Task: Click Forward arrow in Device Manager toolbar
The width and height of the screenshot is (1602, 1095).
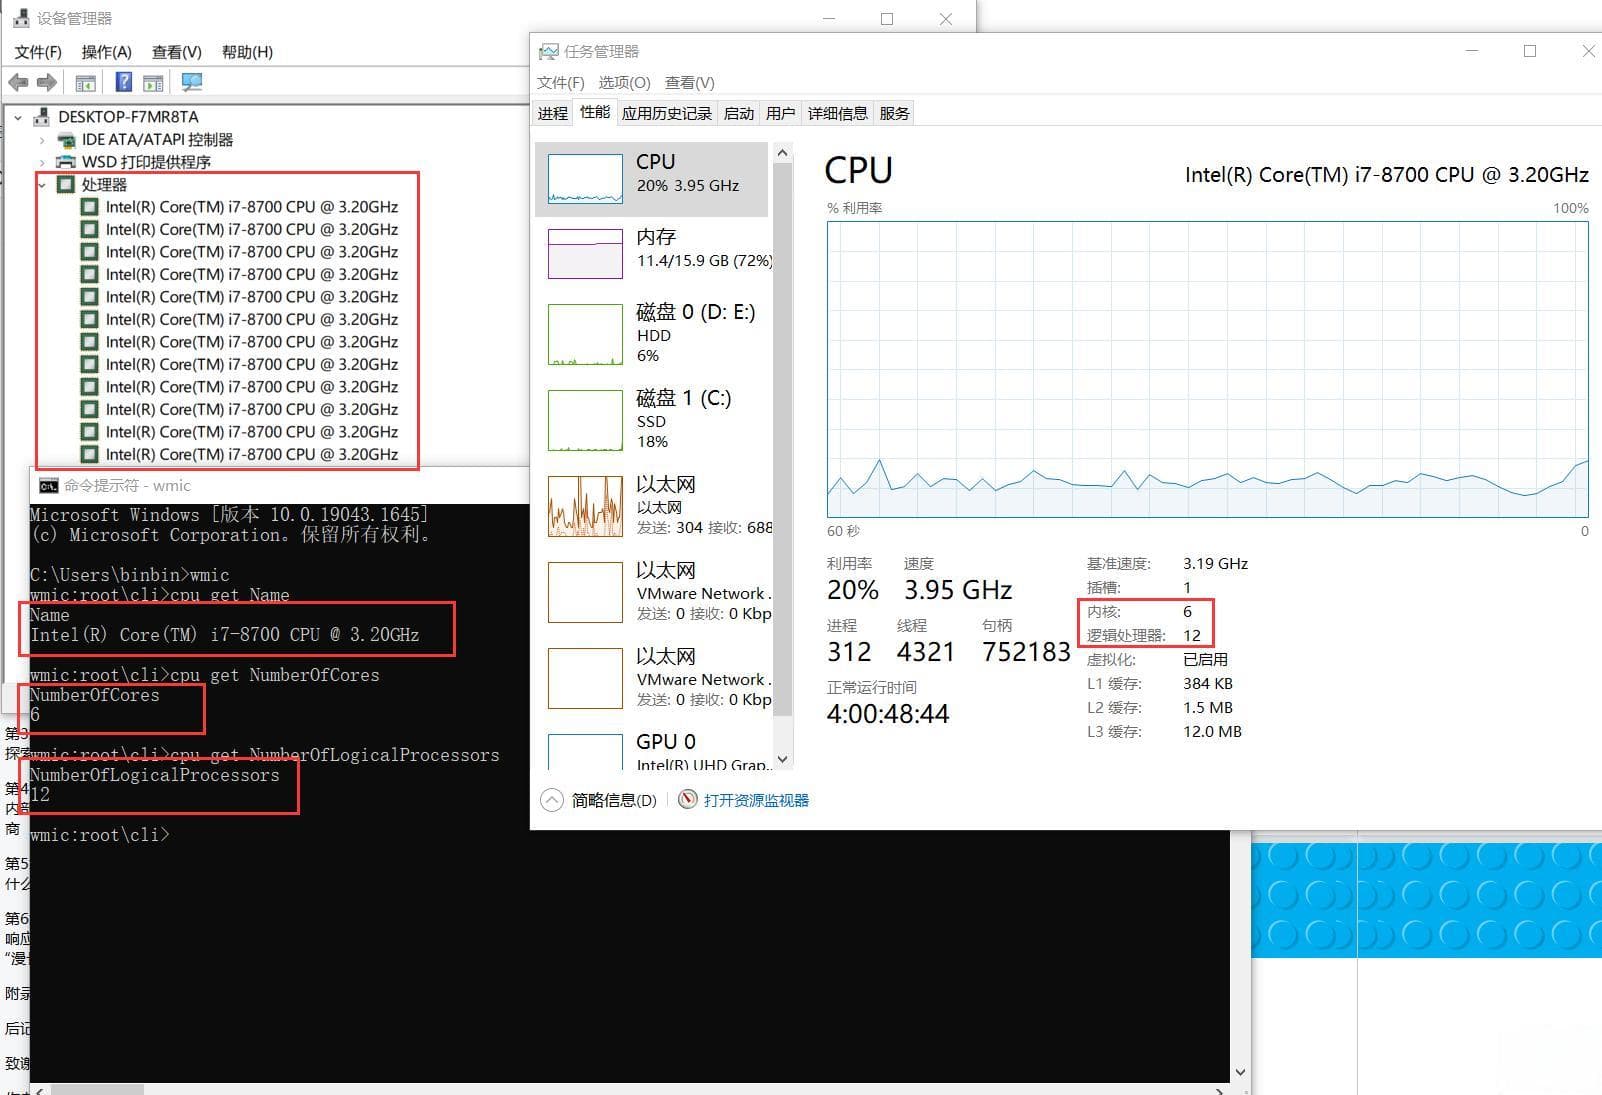Action: tap(47, 83)
